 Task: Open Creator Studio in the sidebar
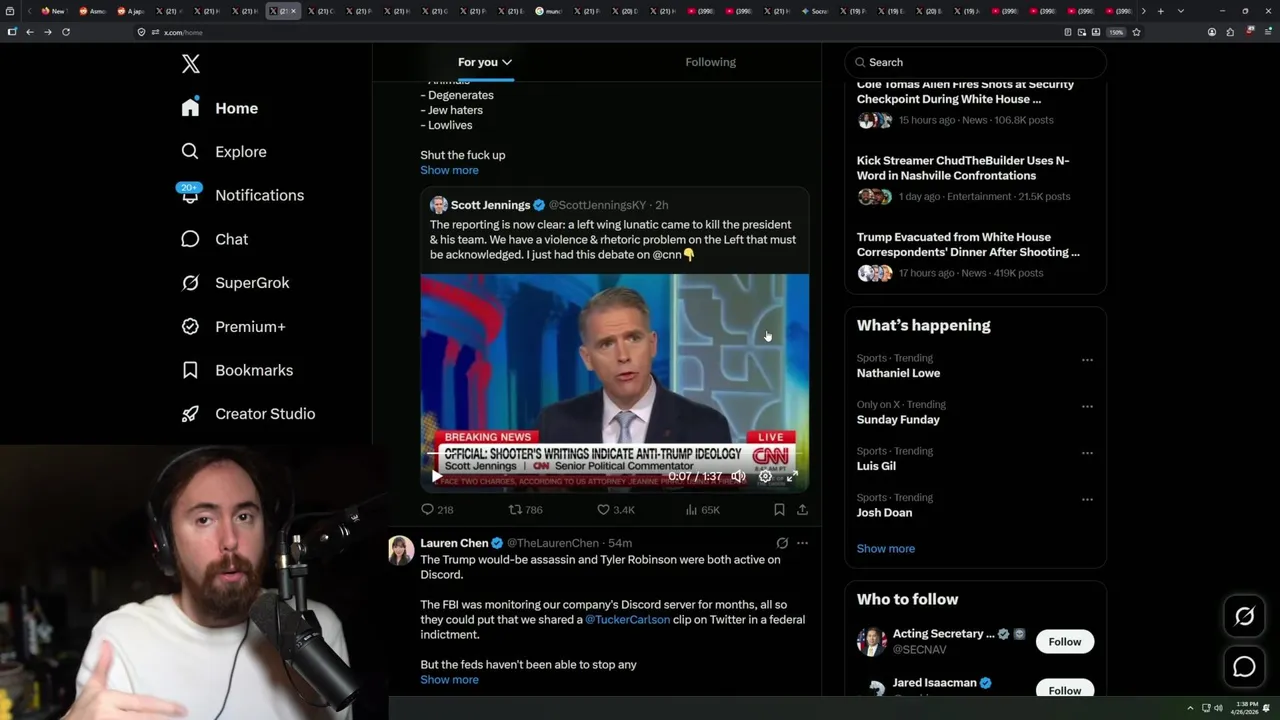tap(248, 414)
